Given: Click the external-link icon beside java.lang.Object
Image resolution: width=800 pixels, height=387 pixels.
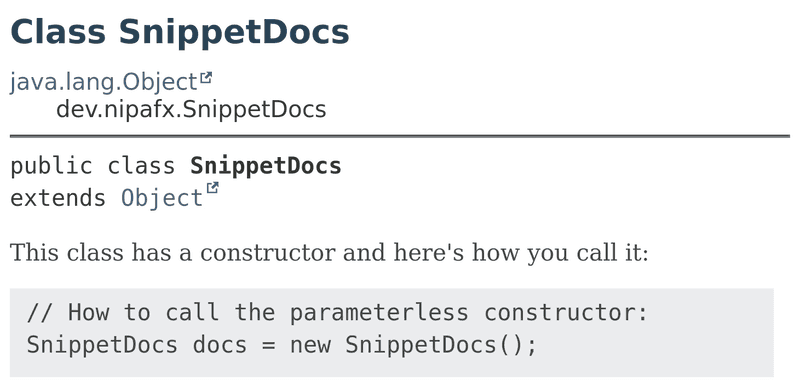Looking at the screenshot, I should [x=206, y=78].
